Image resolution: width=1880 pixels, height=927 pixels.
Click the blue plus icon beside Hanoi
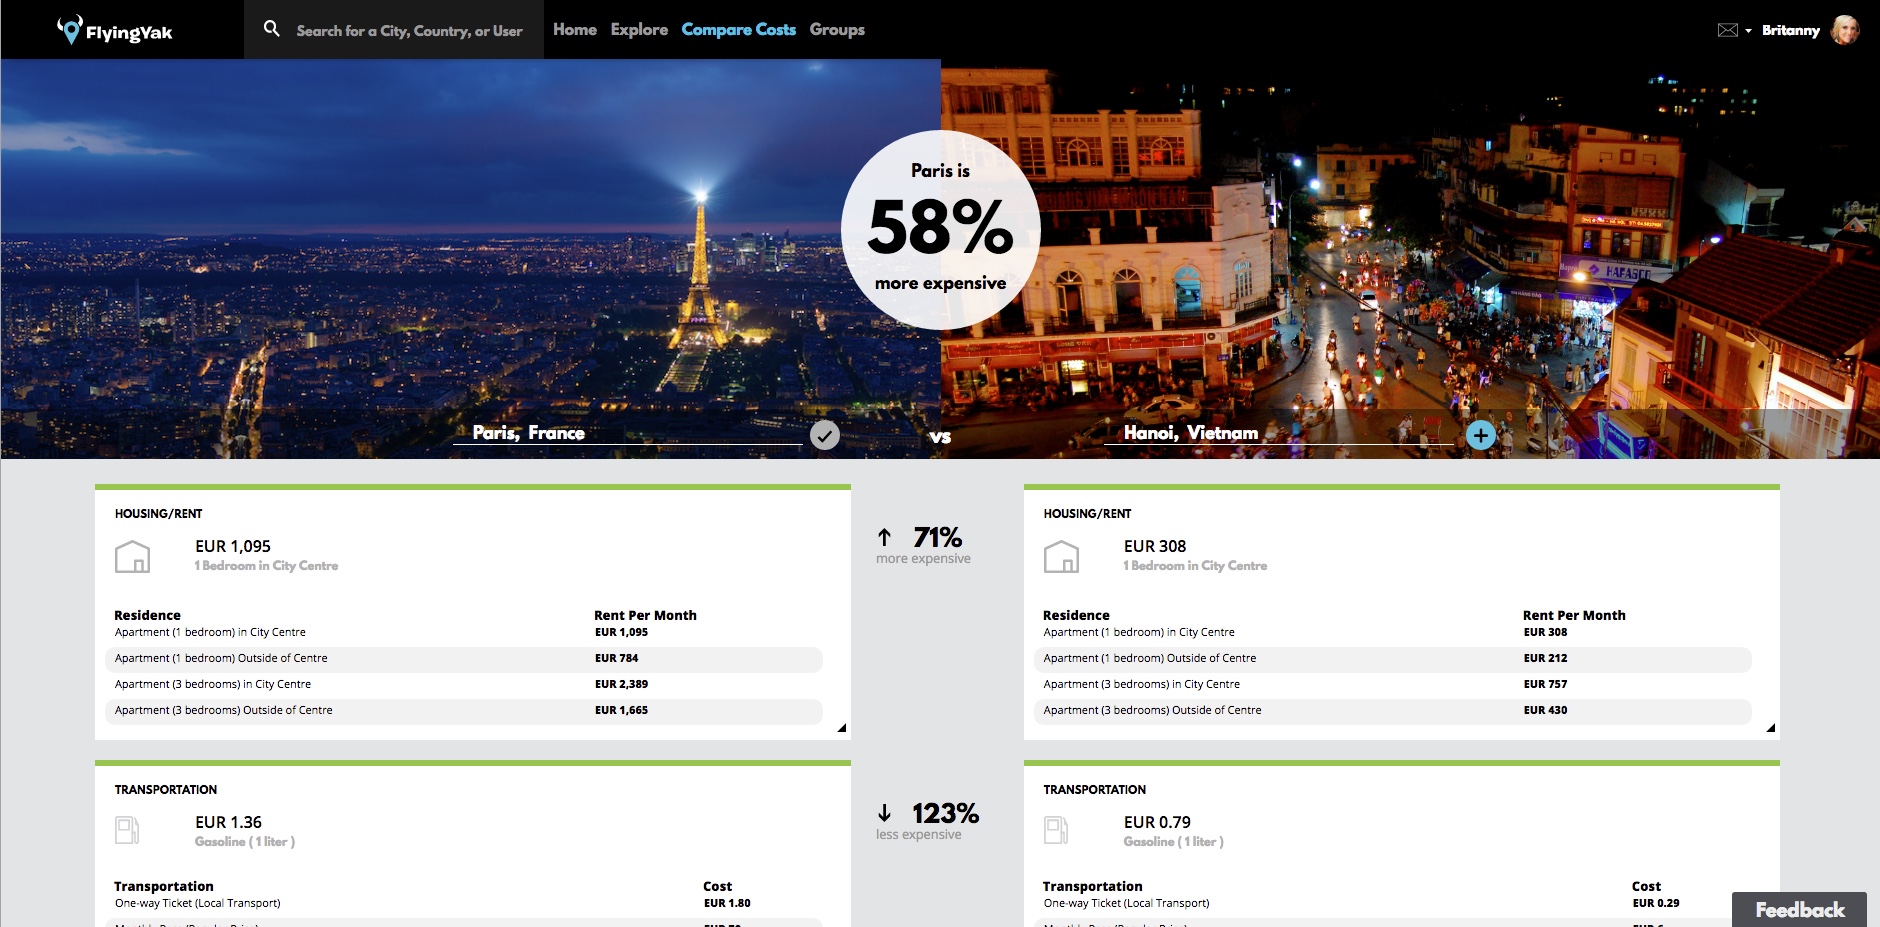pos(1480,435)
